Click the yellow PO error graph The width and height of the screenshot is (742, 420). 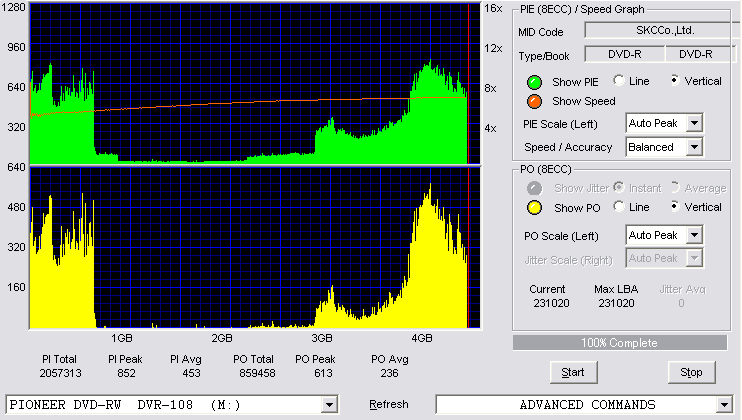(x=255, y=247)
